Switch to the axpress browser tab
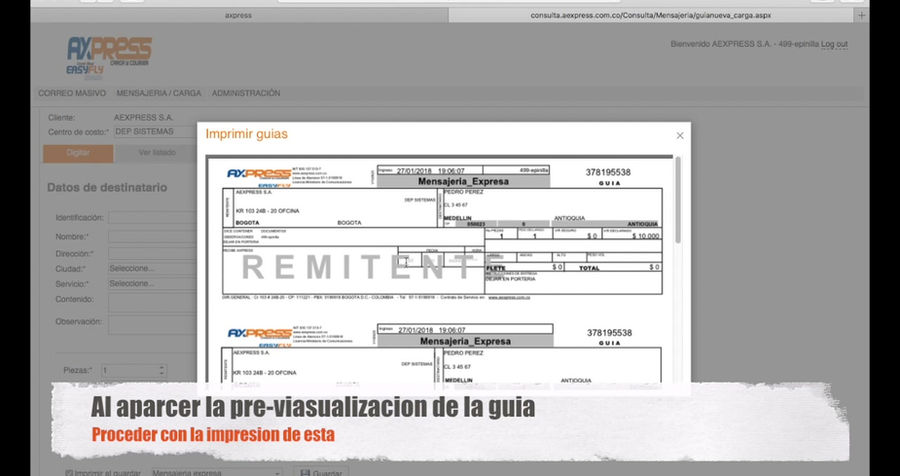Viewport: 900px width, 476px height. (238, 16)
